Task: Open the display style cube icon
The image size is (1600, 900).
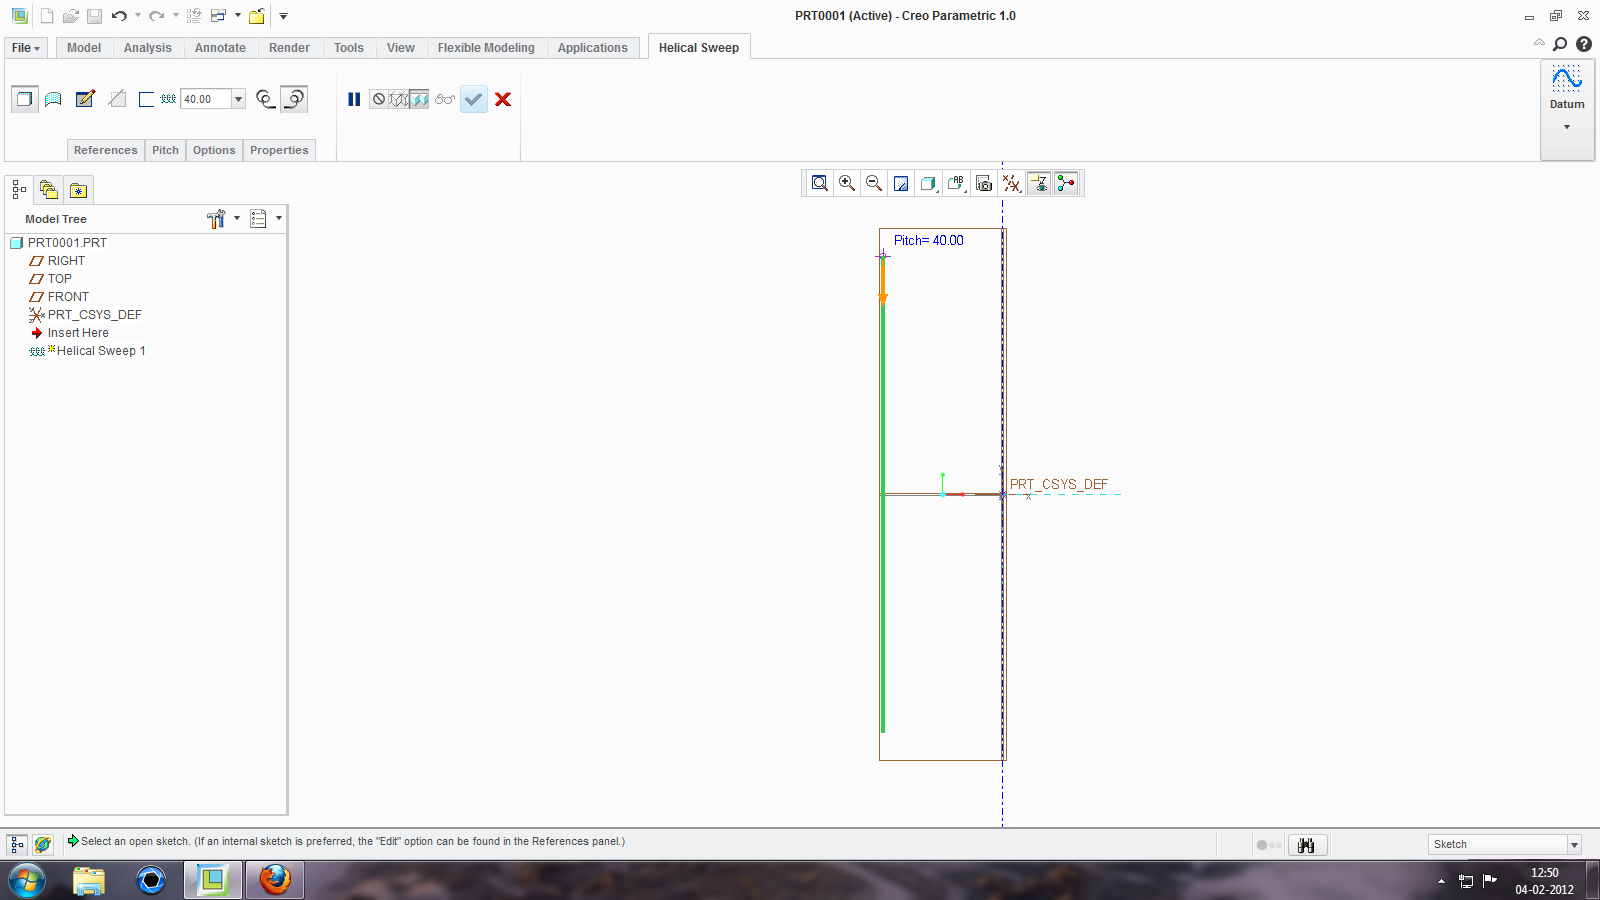Action: [x=928, y=183]
